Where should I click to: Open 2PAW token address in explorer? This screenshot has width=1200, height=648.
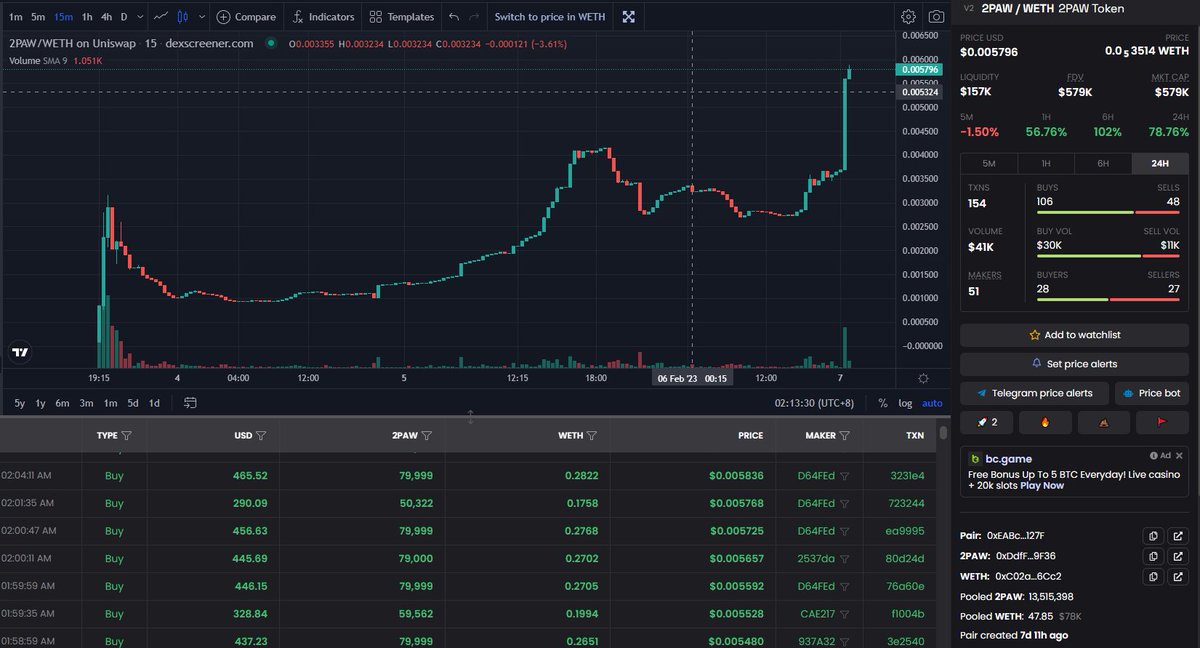pos(1177,556)
